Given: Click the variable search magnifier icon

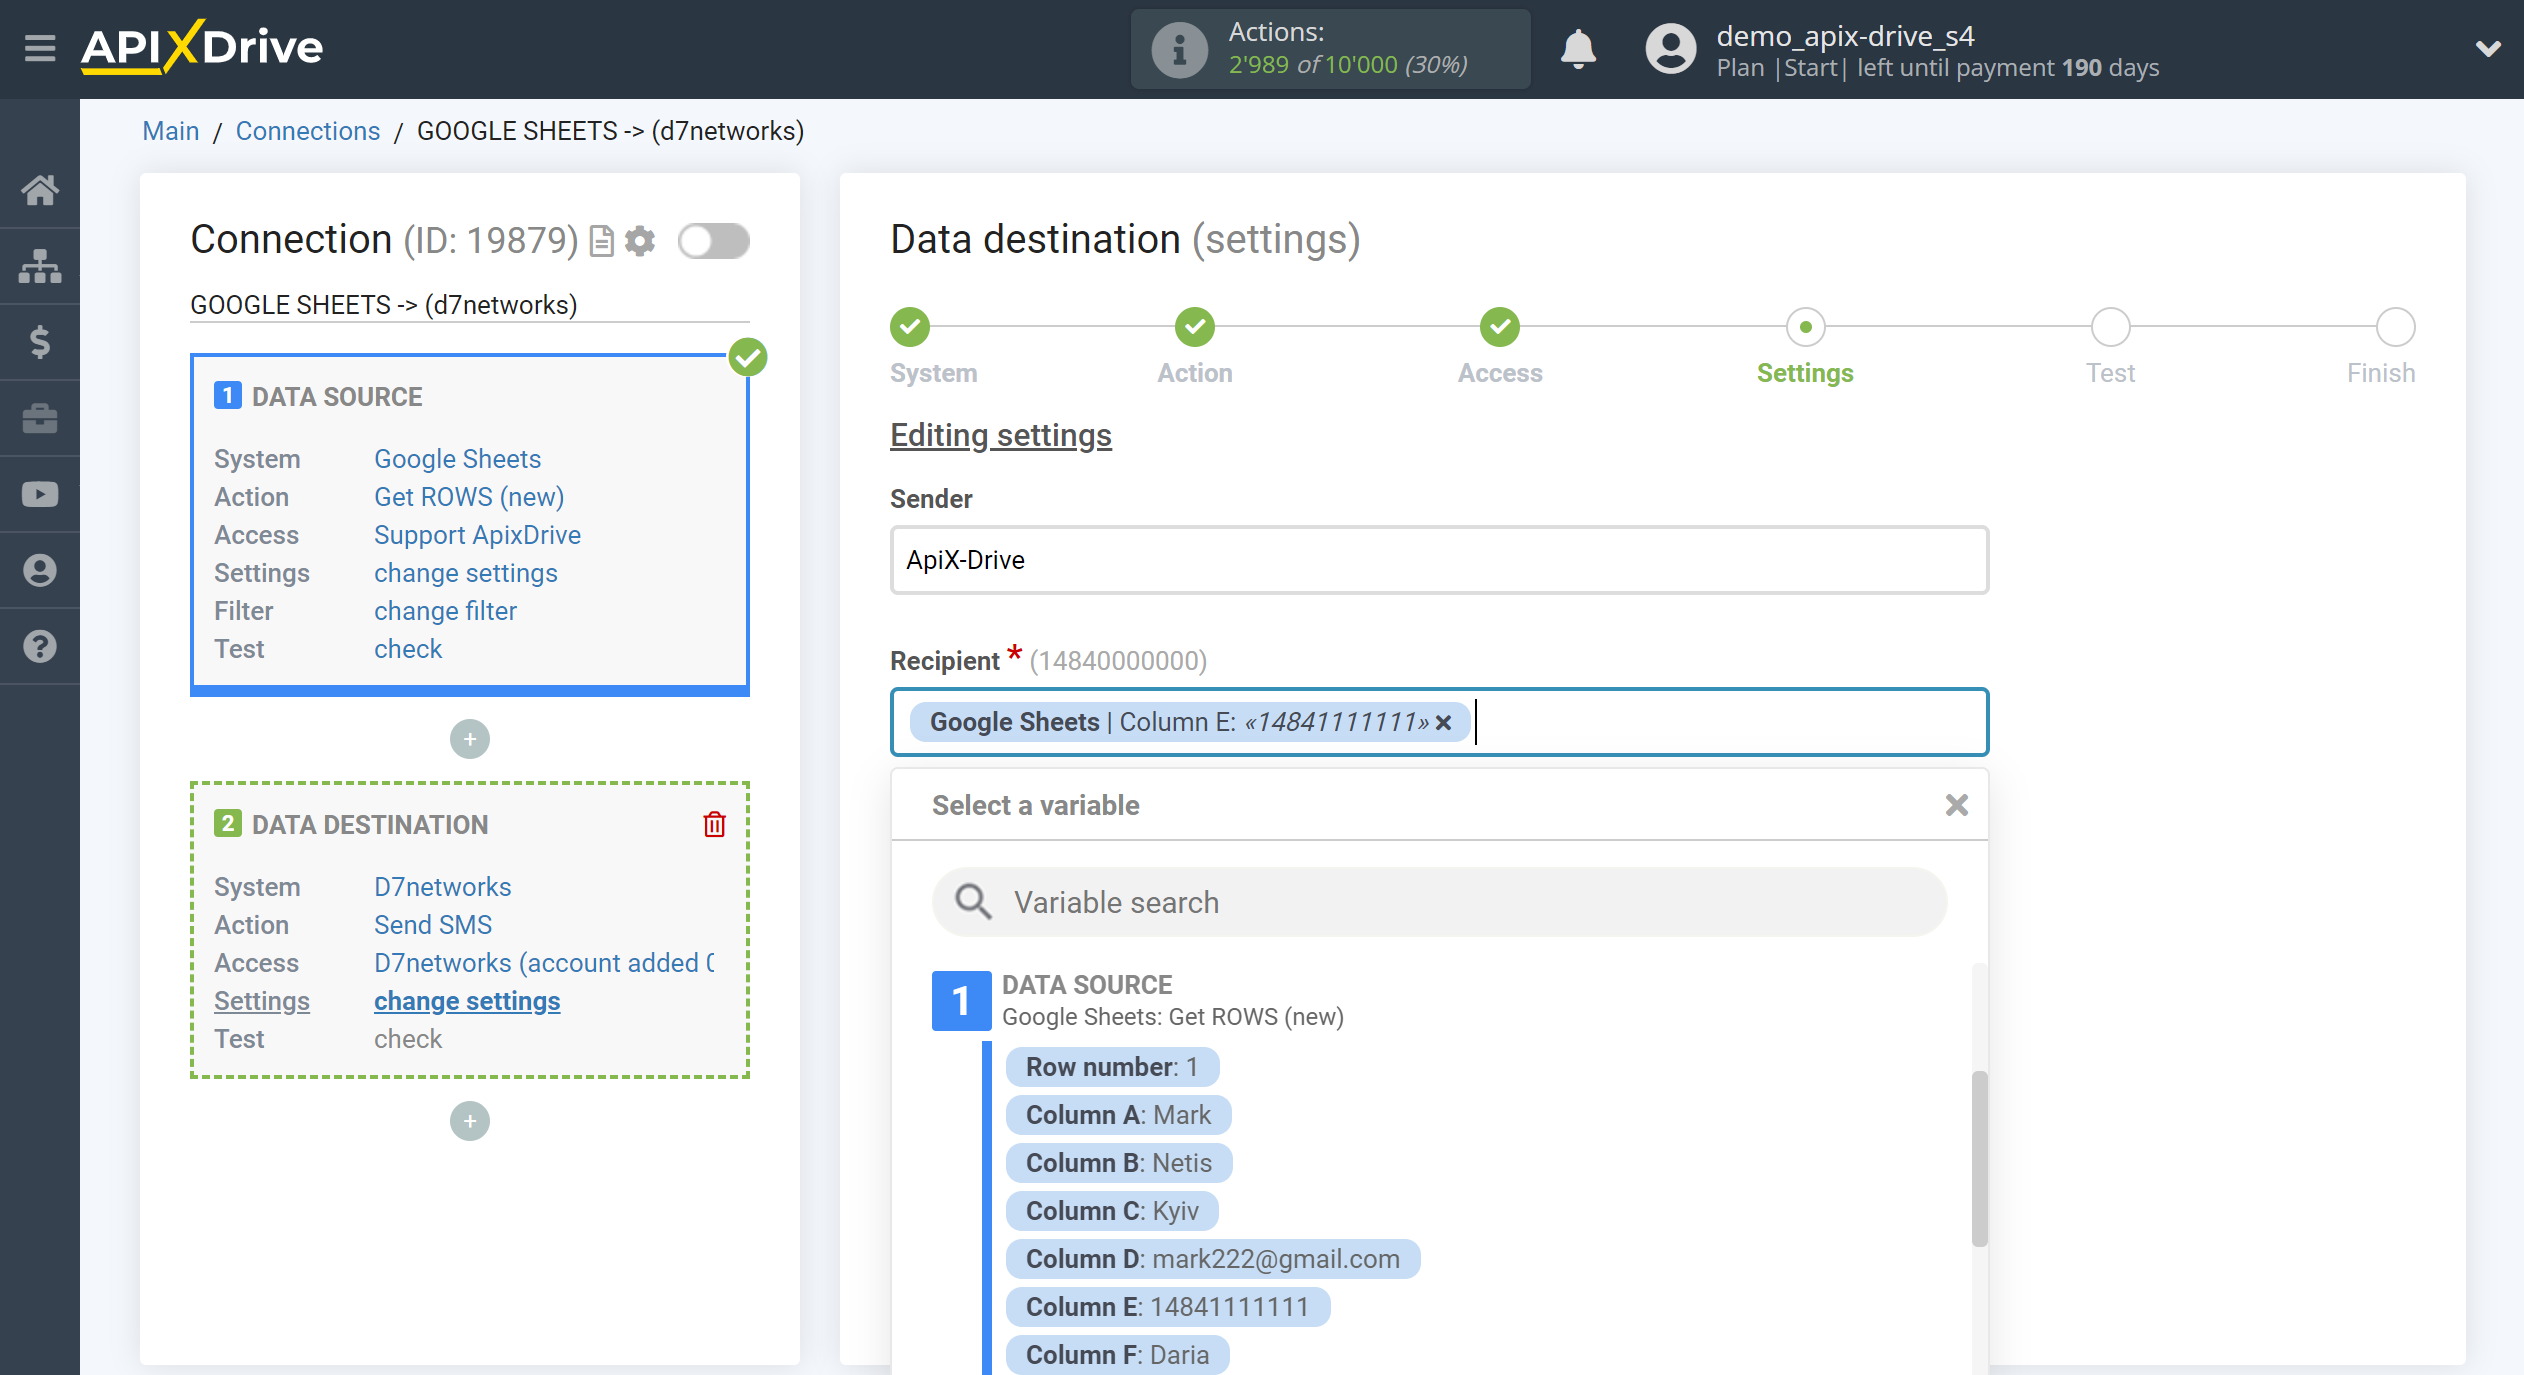Looking at the screenshot, I should click(973, 902).
